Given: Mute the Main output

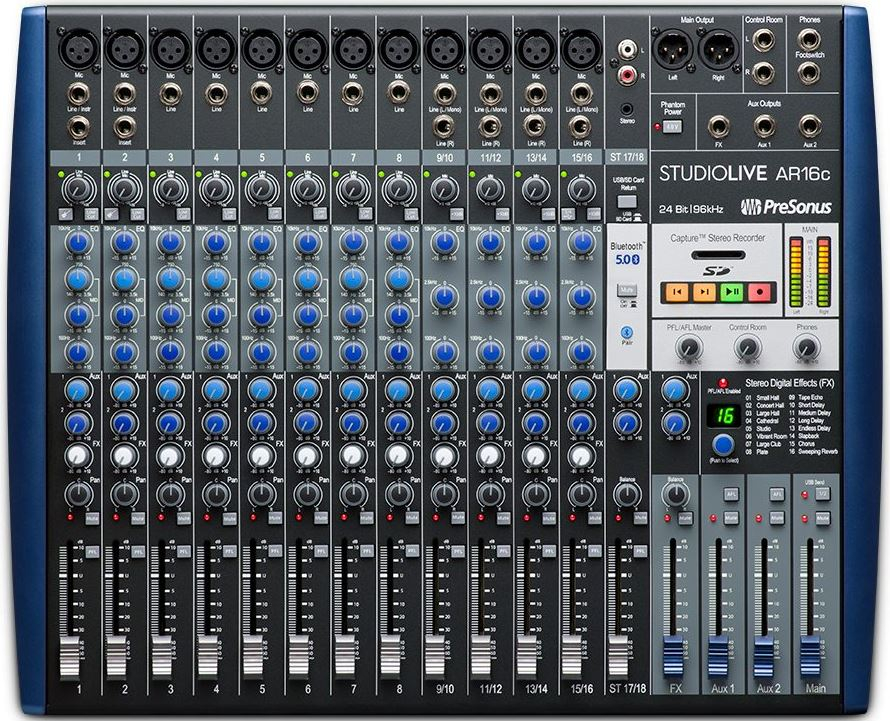Looking at the screenshot, I should click(822, 518).
